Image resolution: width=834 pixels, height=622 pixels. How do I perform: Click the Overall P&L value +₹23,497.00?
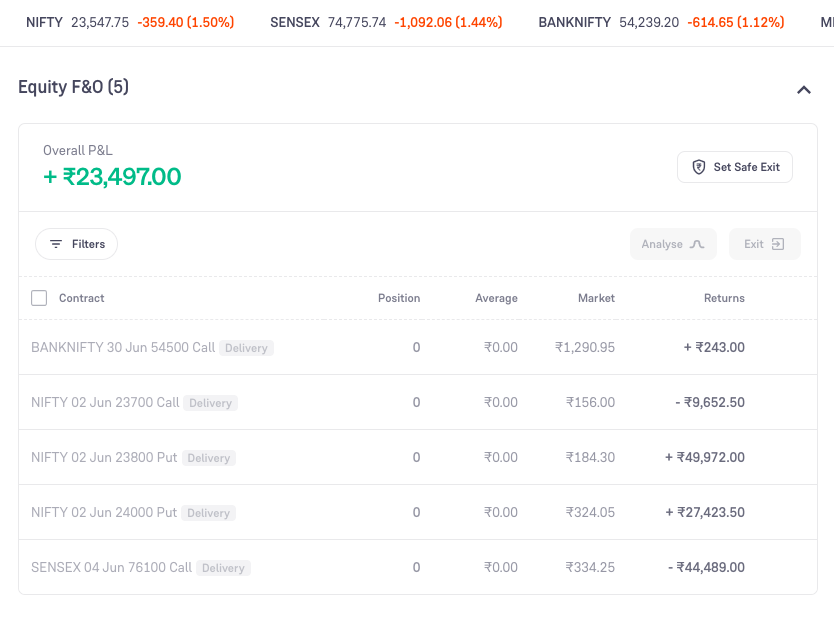(112, 177)
